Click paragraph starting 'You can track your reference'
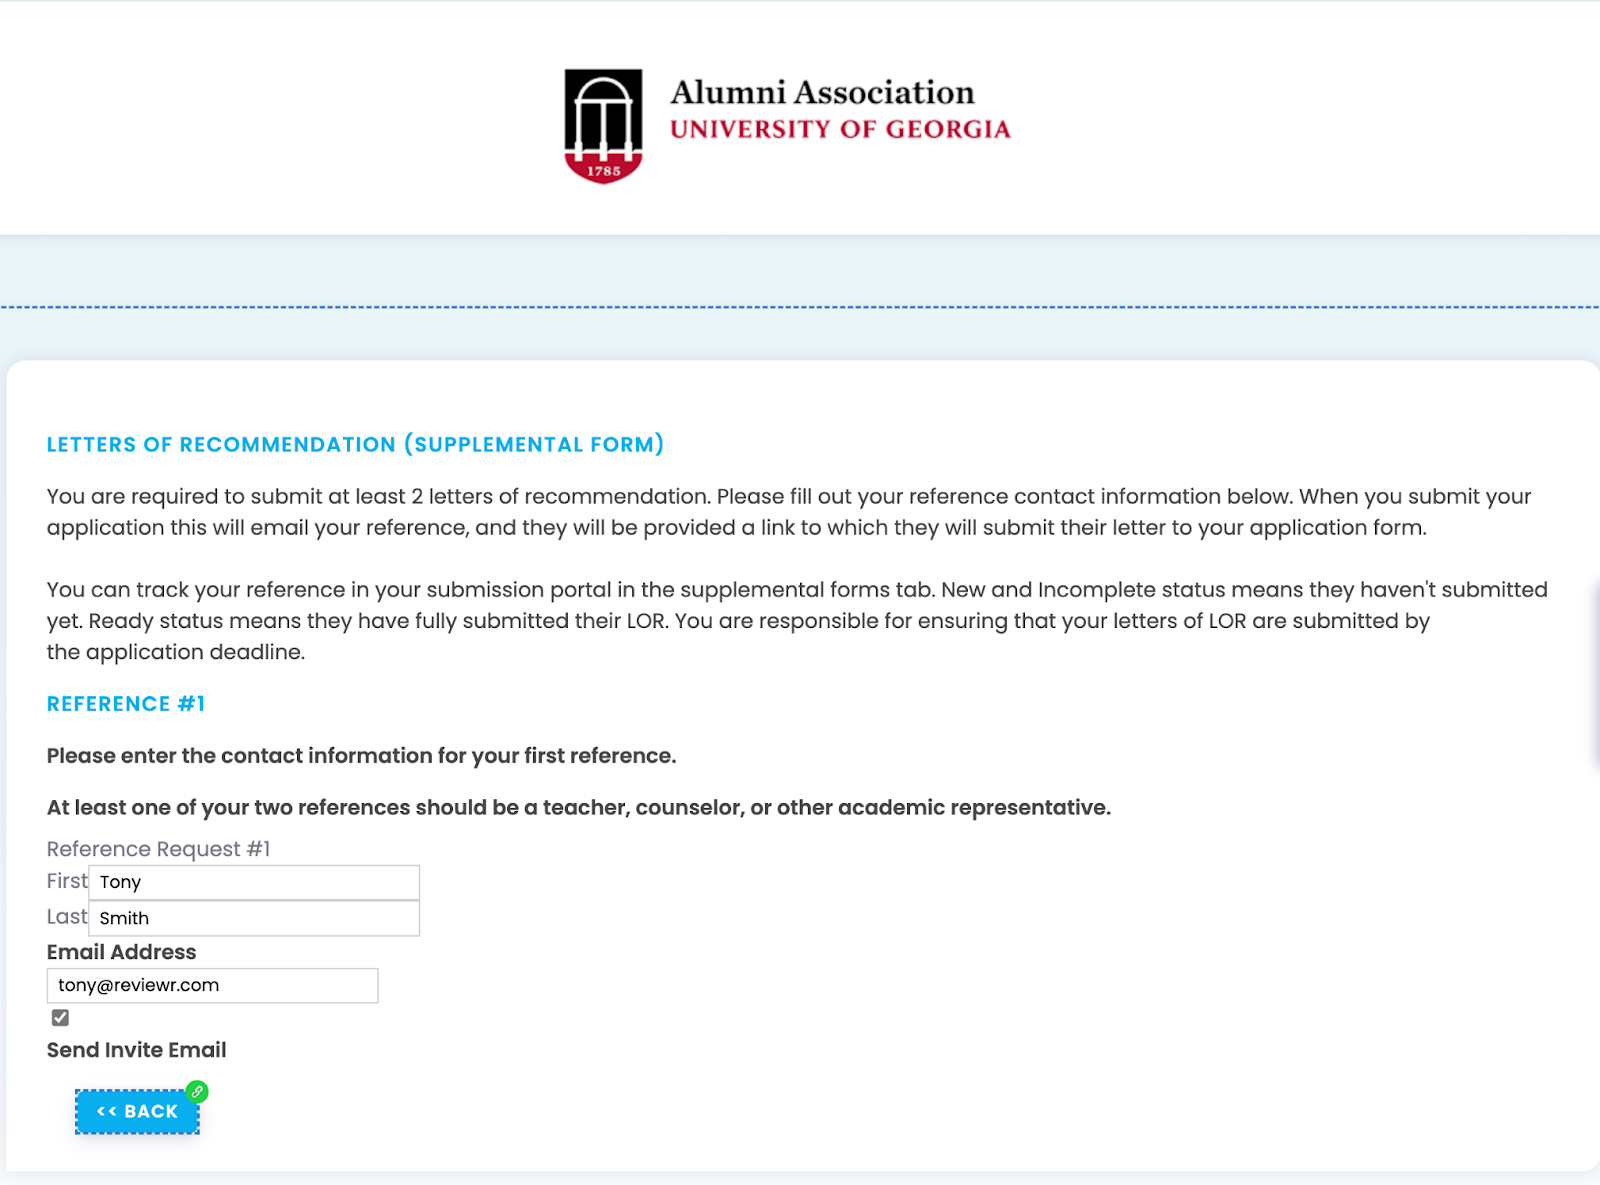The height and width of the screenshot is (1185, 1600). coord(797,621)
